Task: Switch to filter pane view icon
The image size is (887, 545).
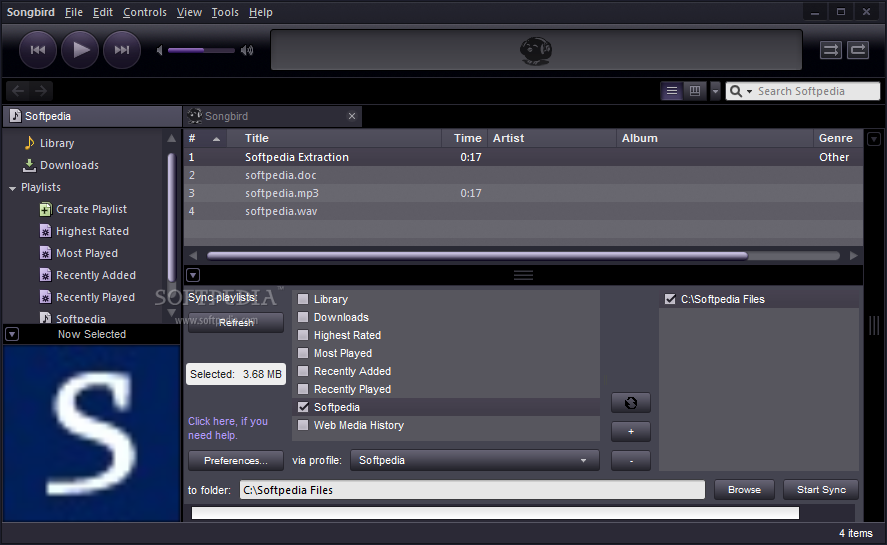Action: [x=695, y=91]
